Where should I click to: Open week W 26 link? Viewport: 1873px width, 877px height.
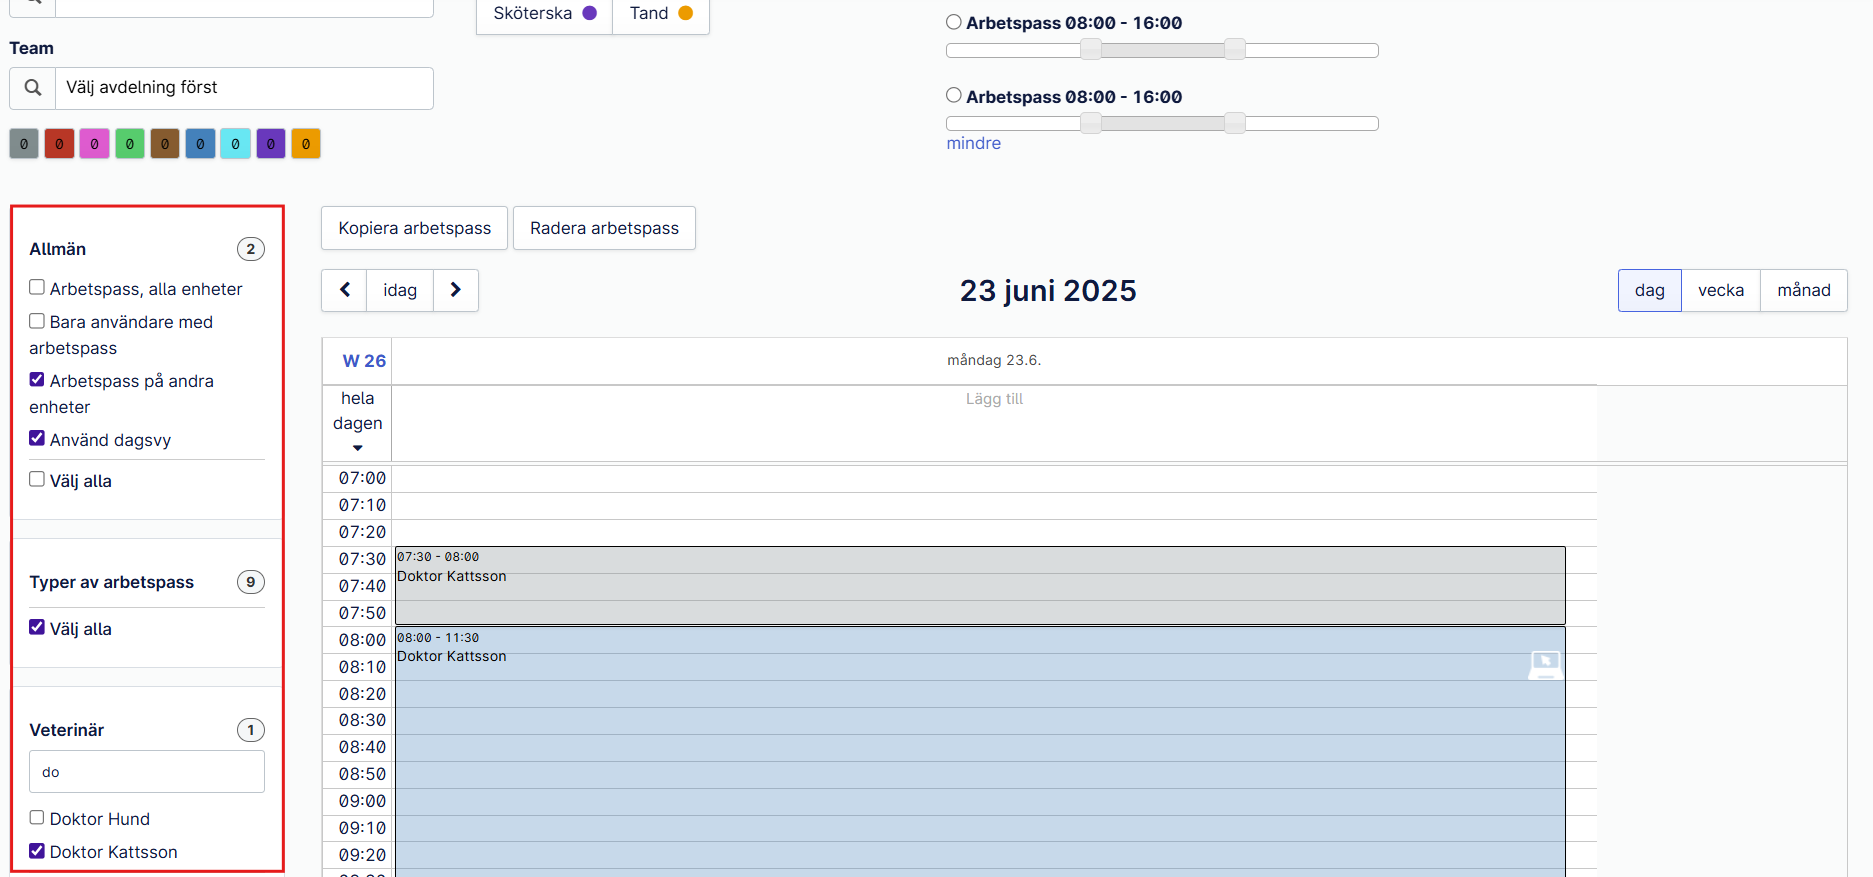click(364, 361)
